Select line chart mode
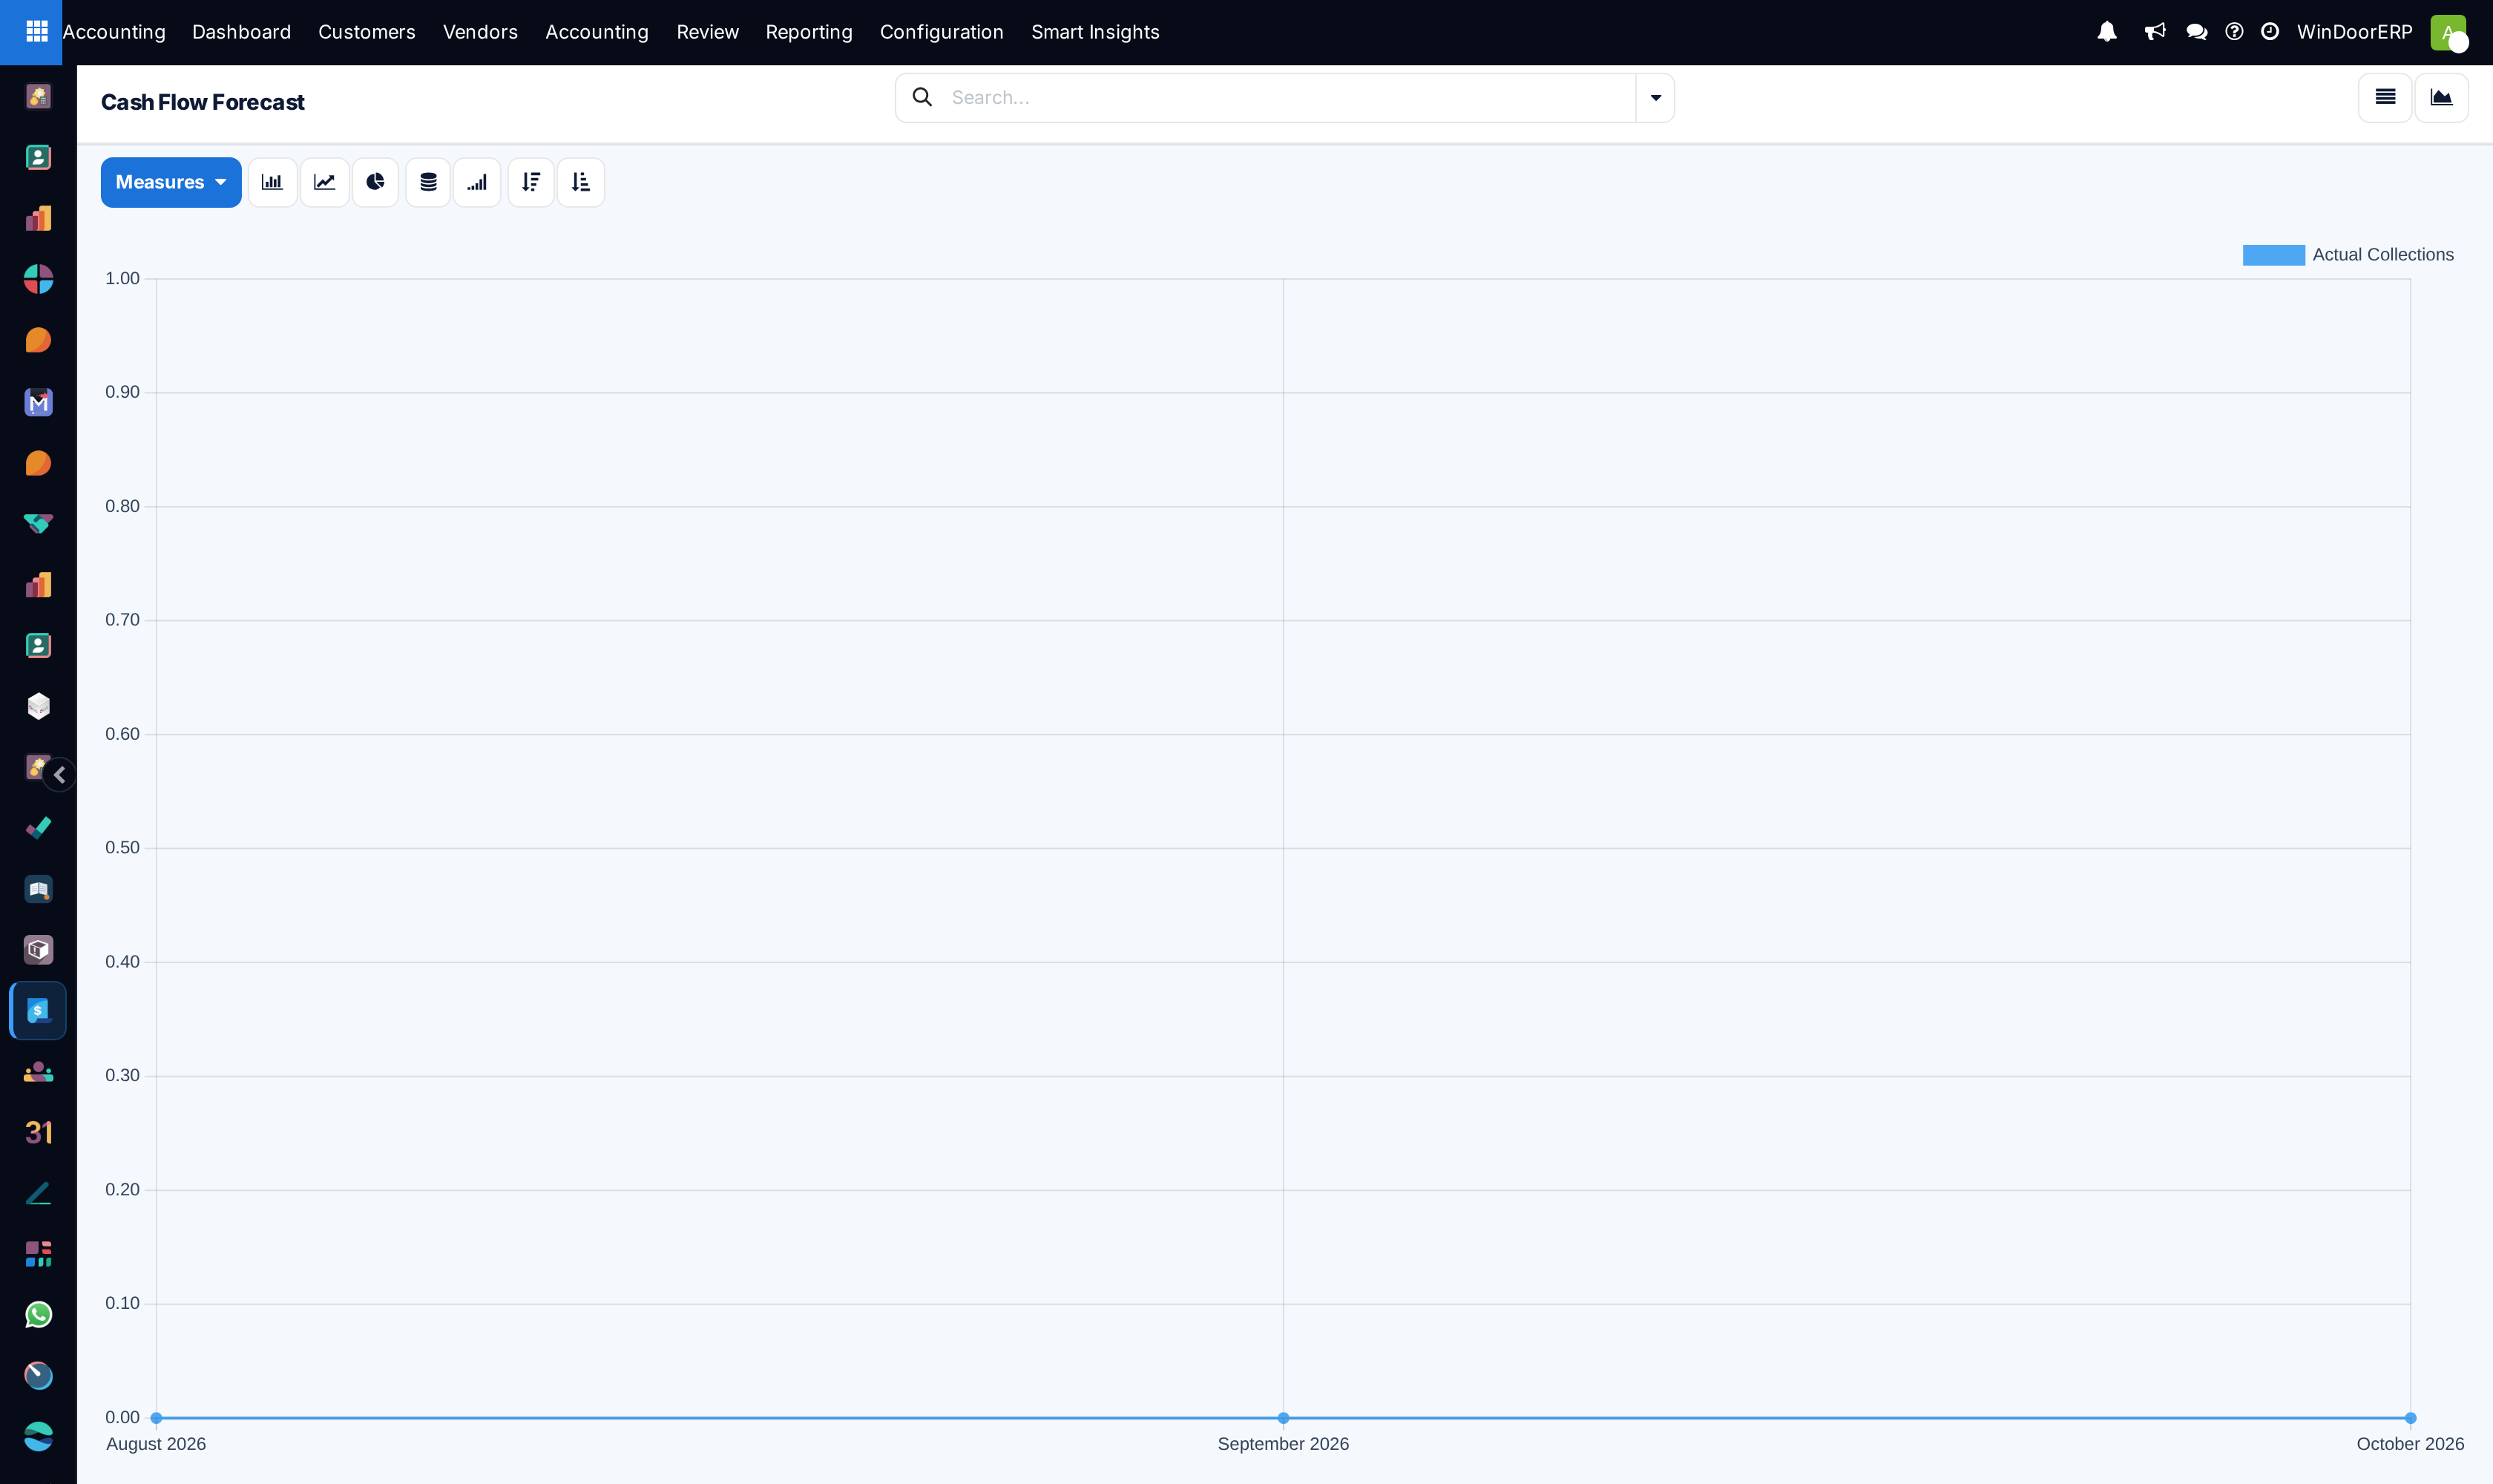Screen dimensions: 2493x1484 [324, 182]
